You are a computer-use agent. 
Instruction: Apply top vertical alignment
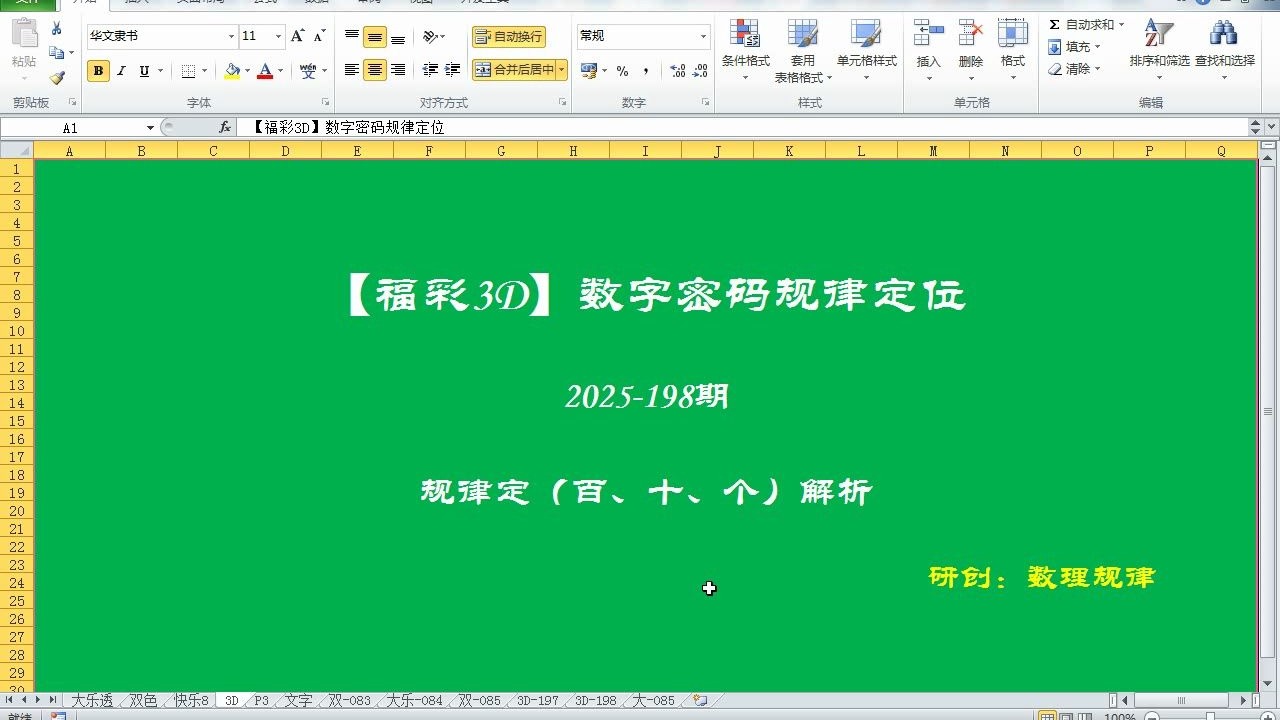pos(352,37)
